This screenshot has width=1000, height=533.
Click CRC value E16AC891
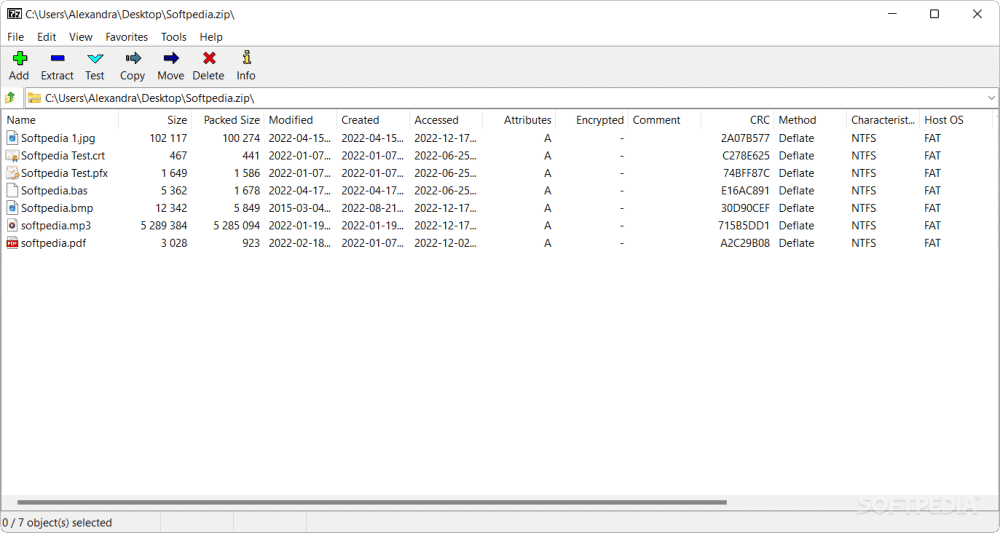coord(746,191)
